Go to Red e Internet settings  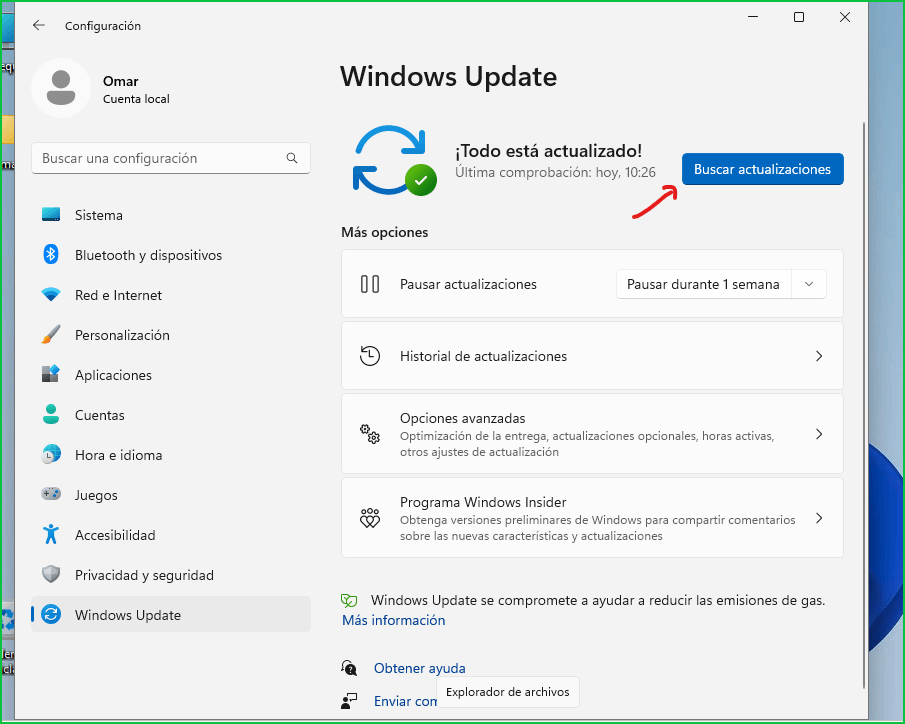(x=171, y=294)
